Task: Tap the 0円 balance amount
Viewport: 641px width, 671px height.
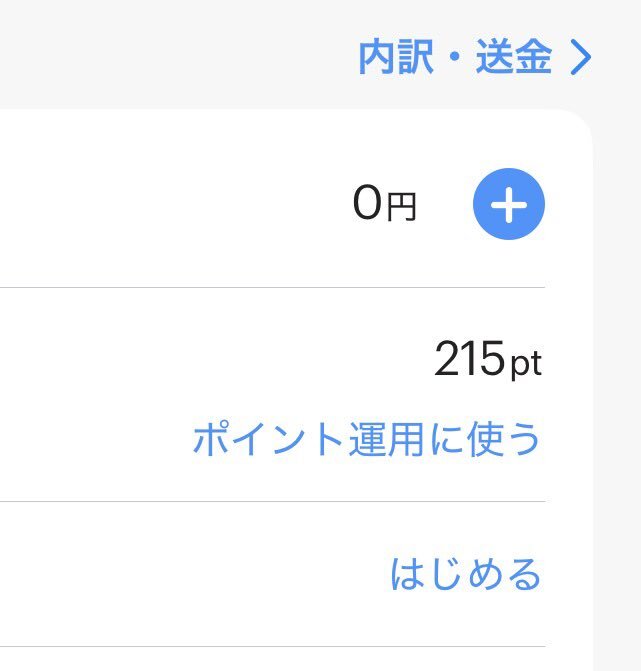Action: point(384,203)
